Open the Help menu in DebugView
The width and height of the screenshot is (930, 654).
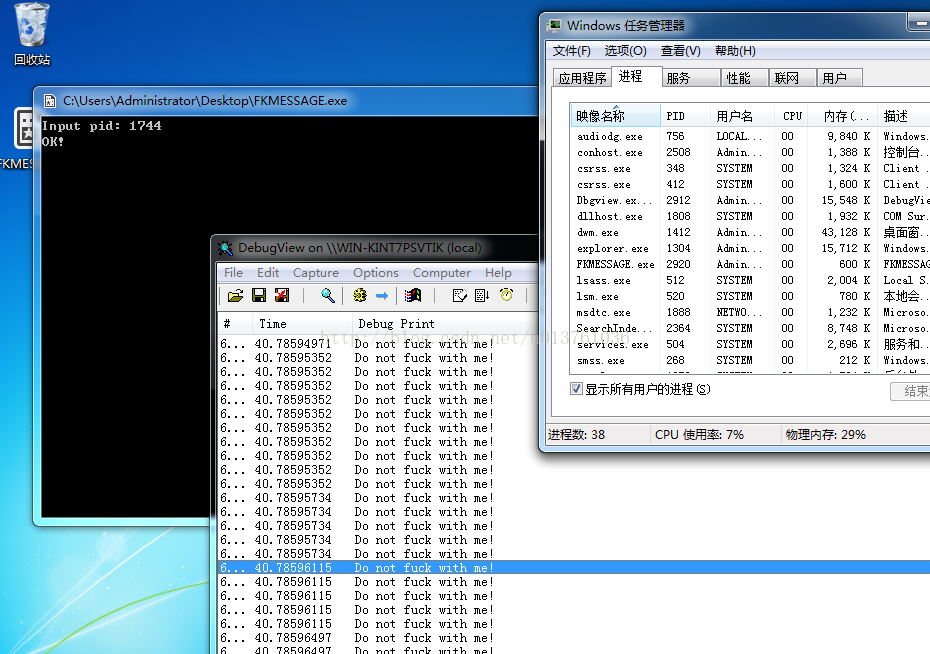pyautogui.click(x=498, y=273)
